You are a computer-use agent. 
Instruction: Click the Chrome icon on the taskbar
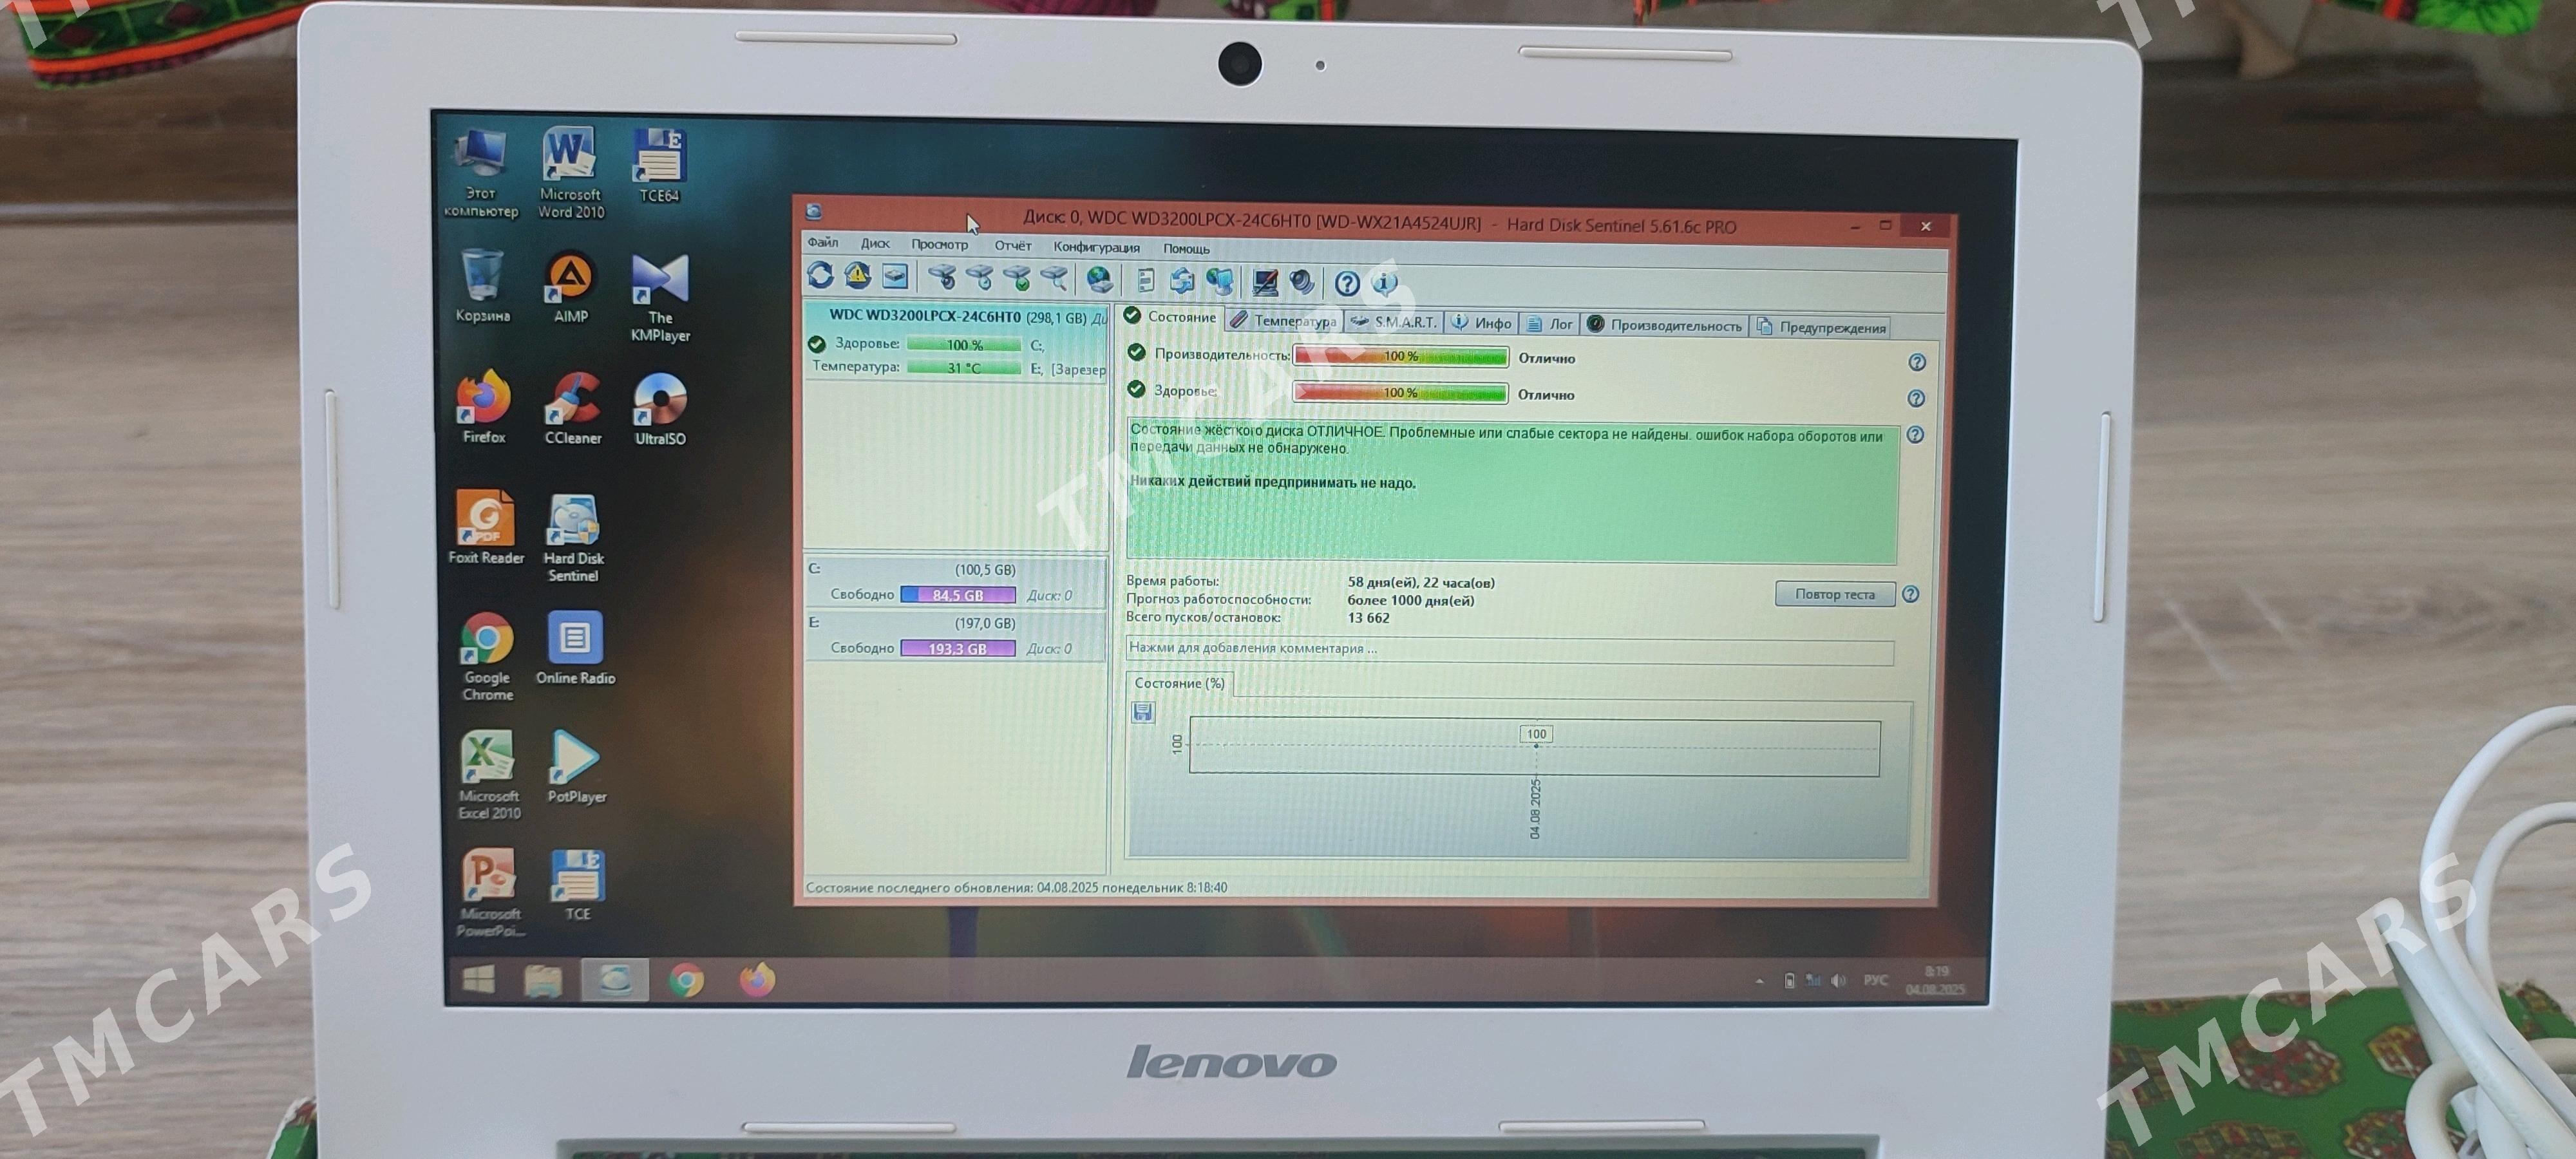click(x=686, y=981)
